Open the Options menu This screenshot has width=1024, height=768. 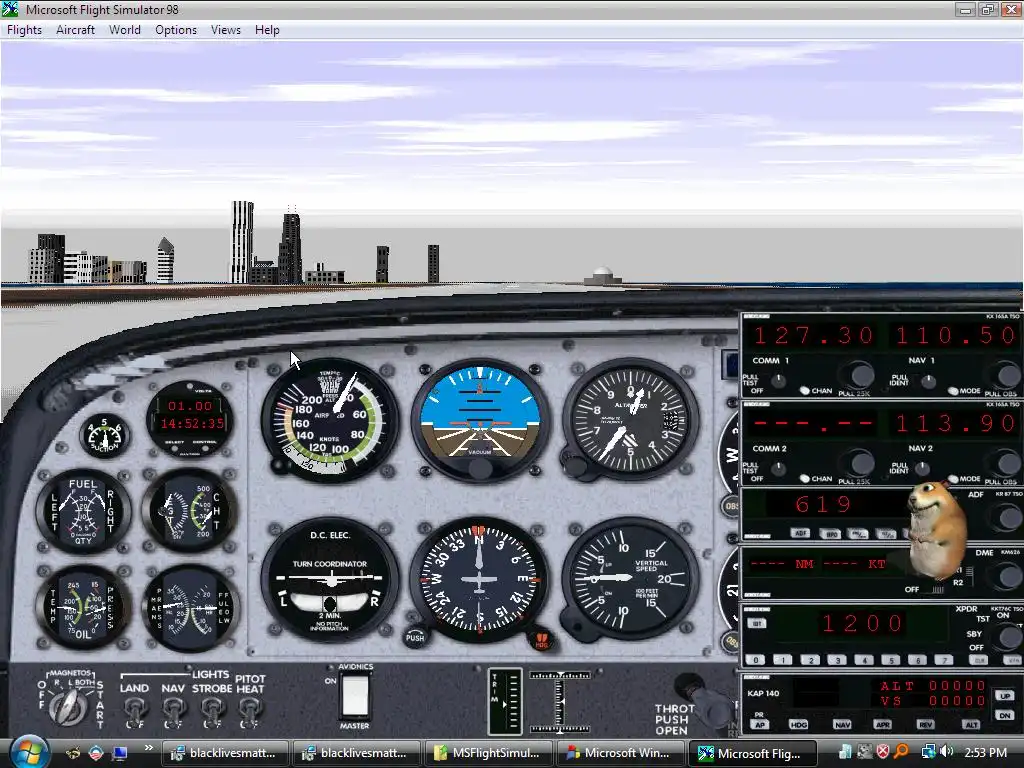pyautogui.click(x=176, y=30)
